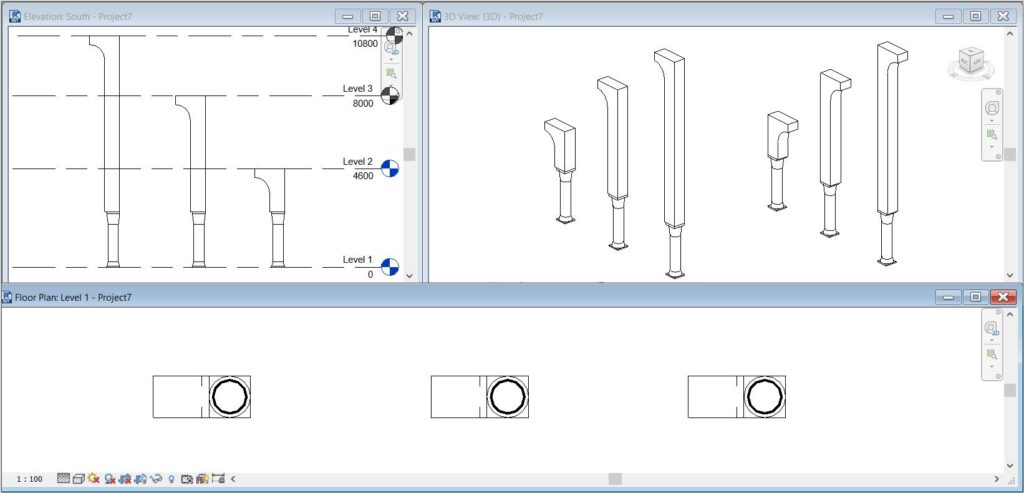Open the Visual Style cube icon

(78, 479)
